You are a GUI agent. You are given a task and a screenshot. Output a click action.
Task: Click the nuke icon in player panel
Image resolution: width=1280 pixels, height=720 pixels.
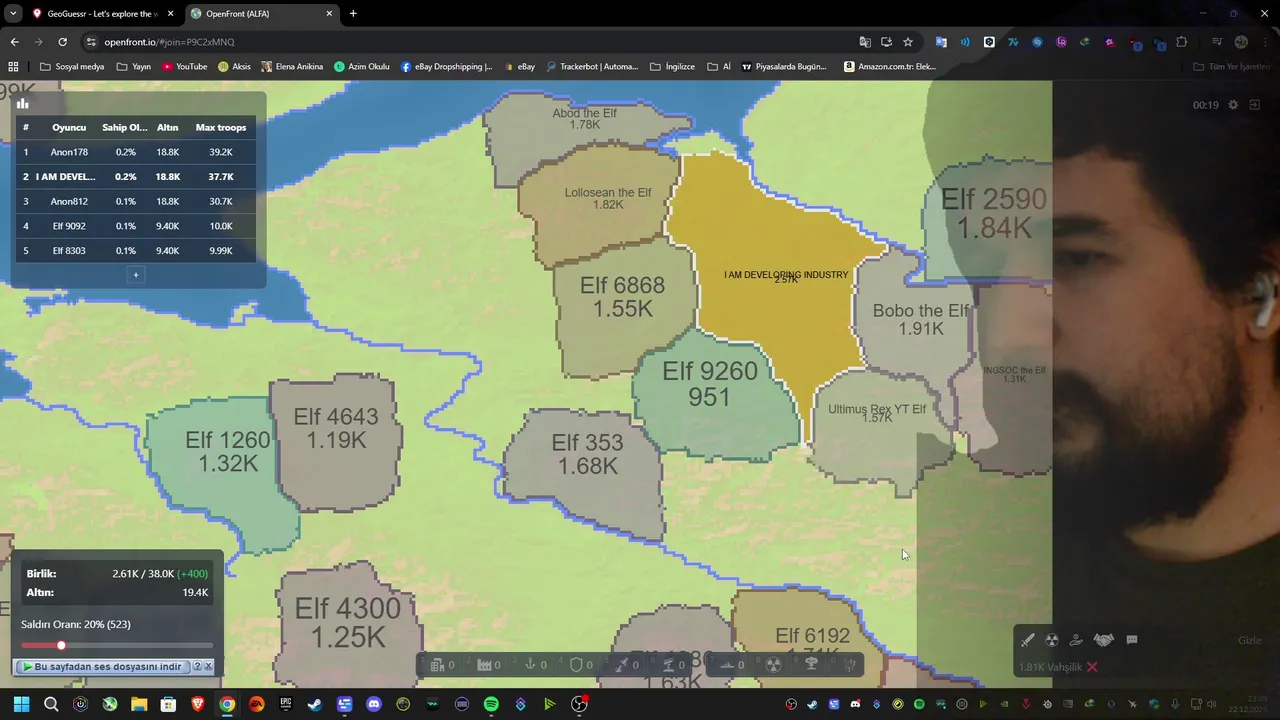pos(1052,640)
